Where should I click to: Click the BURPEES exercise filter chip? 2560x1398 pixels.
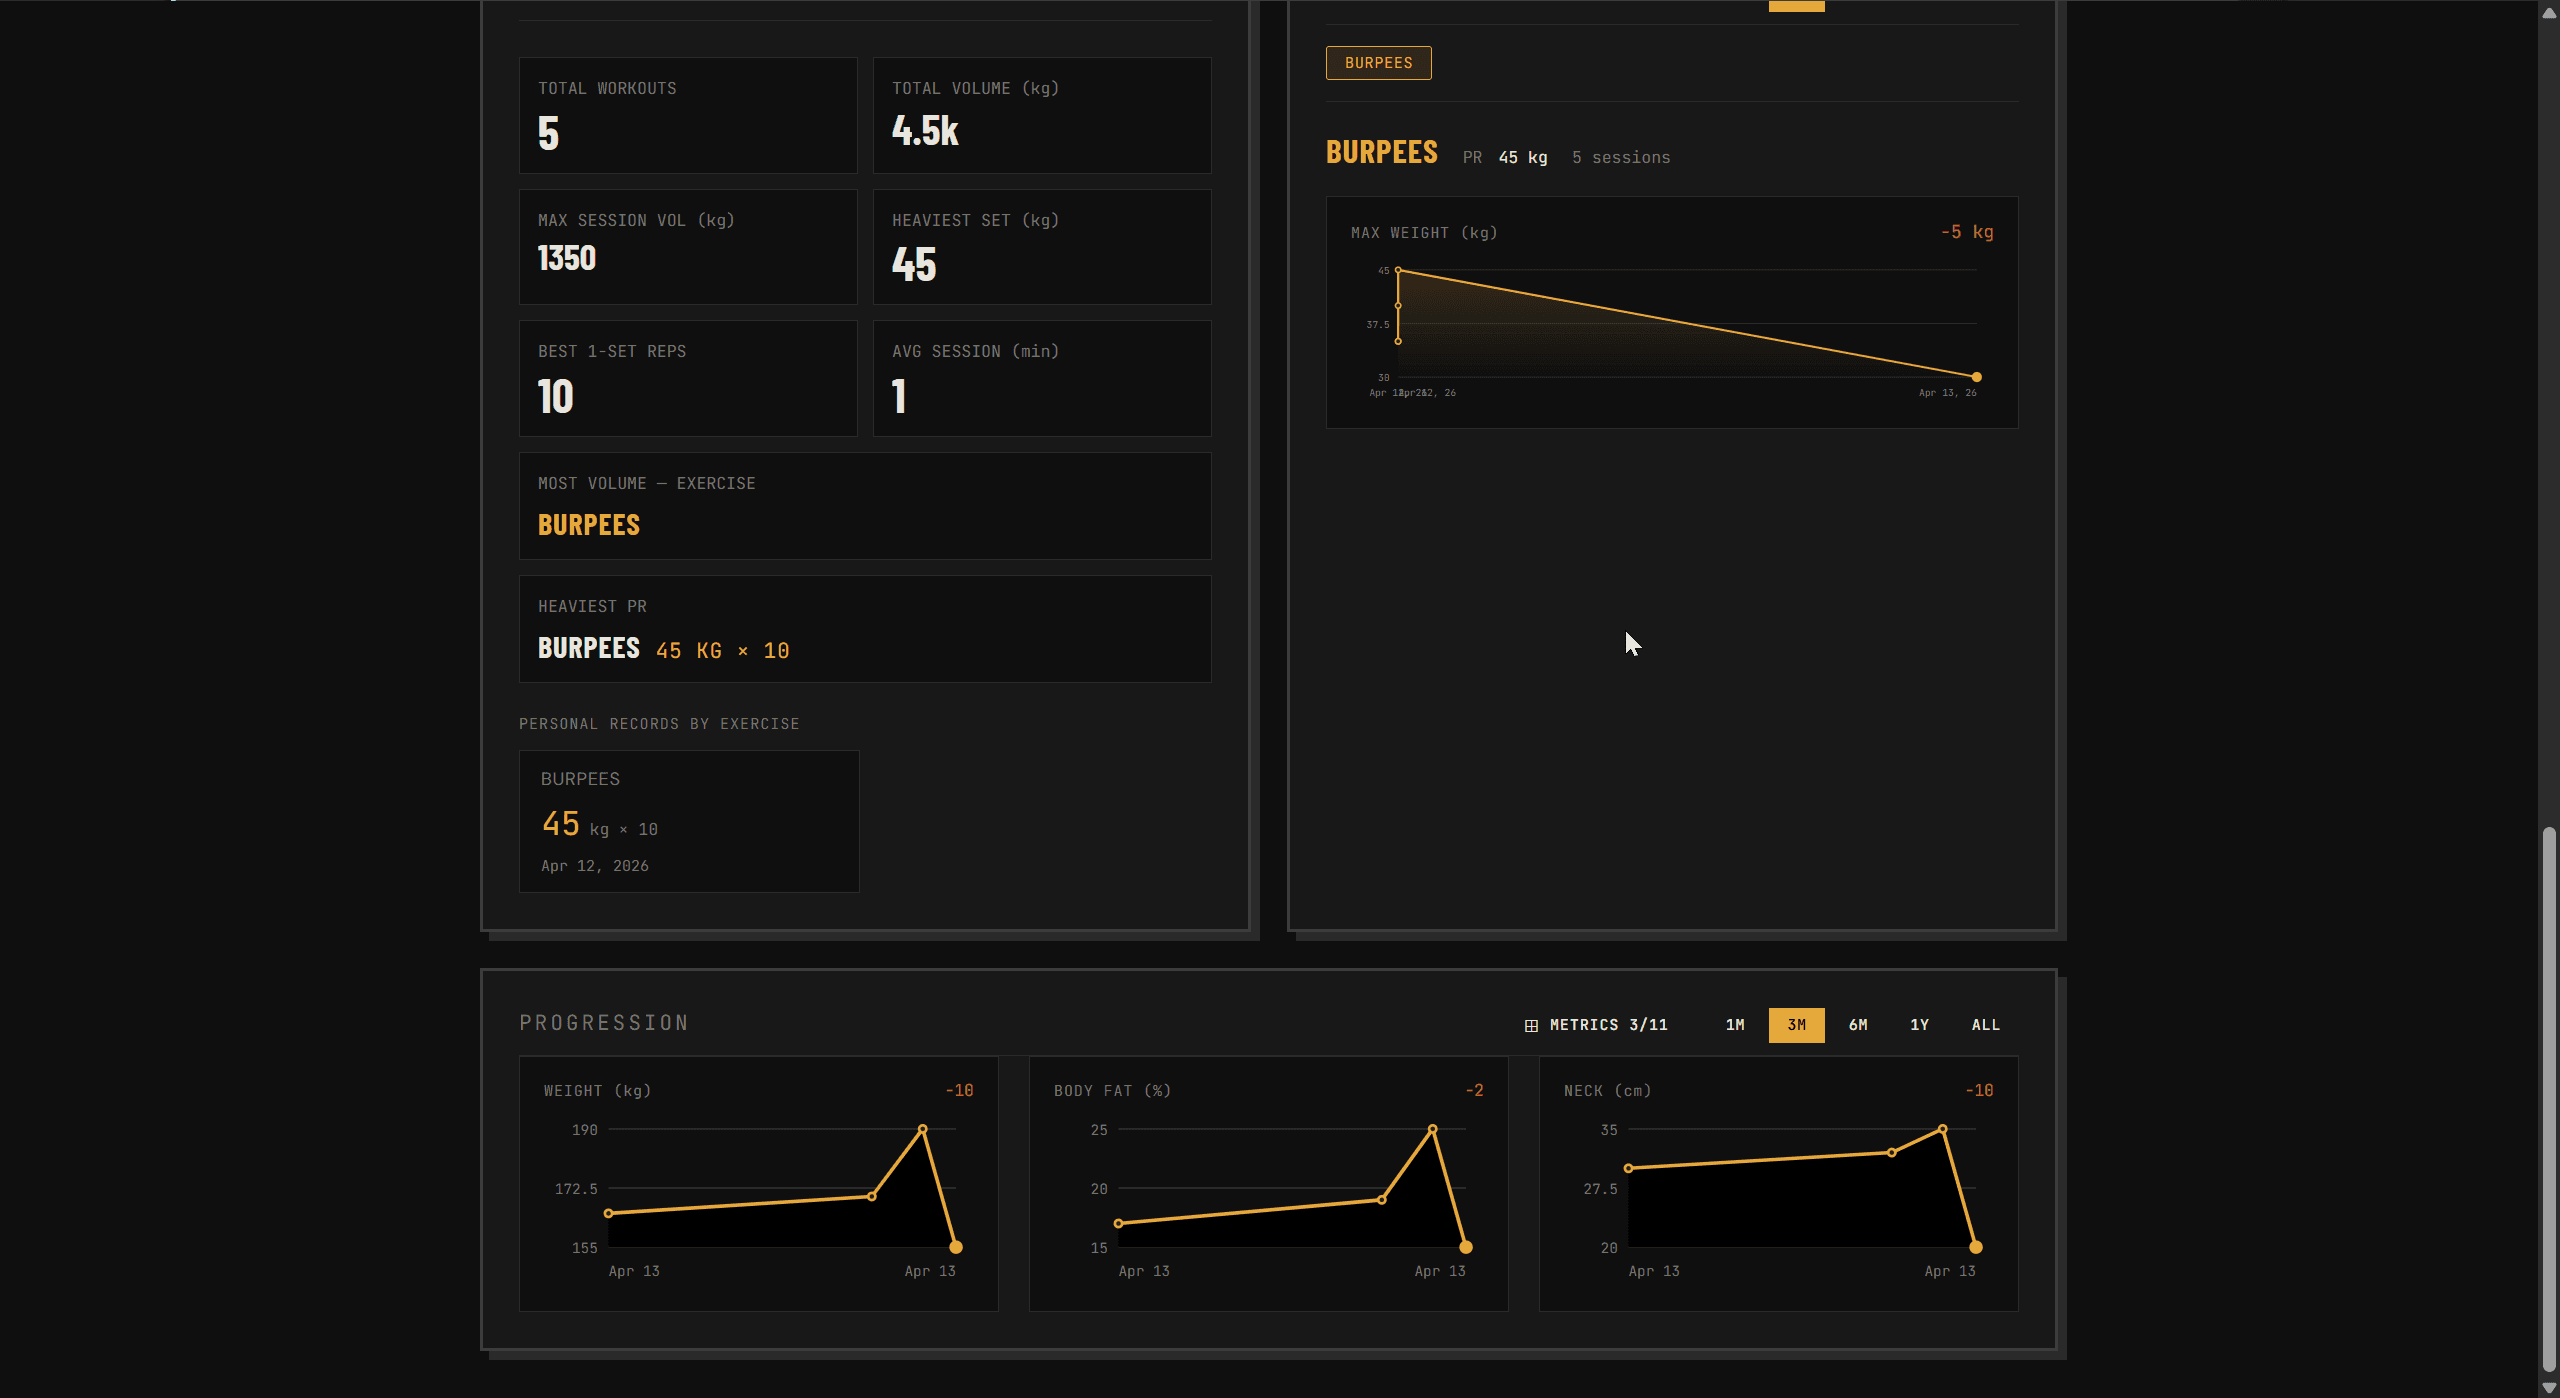(1378, 63)
